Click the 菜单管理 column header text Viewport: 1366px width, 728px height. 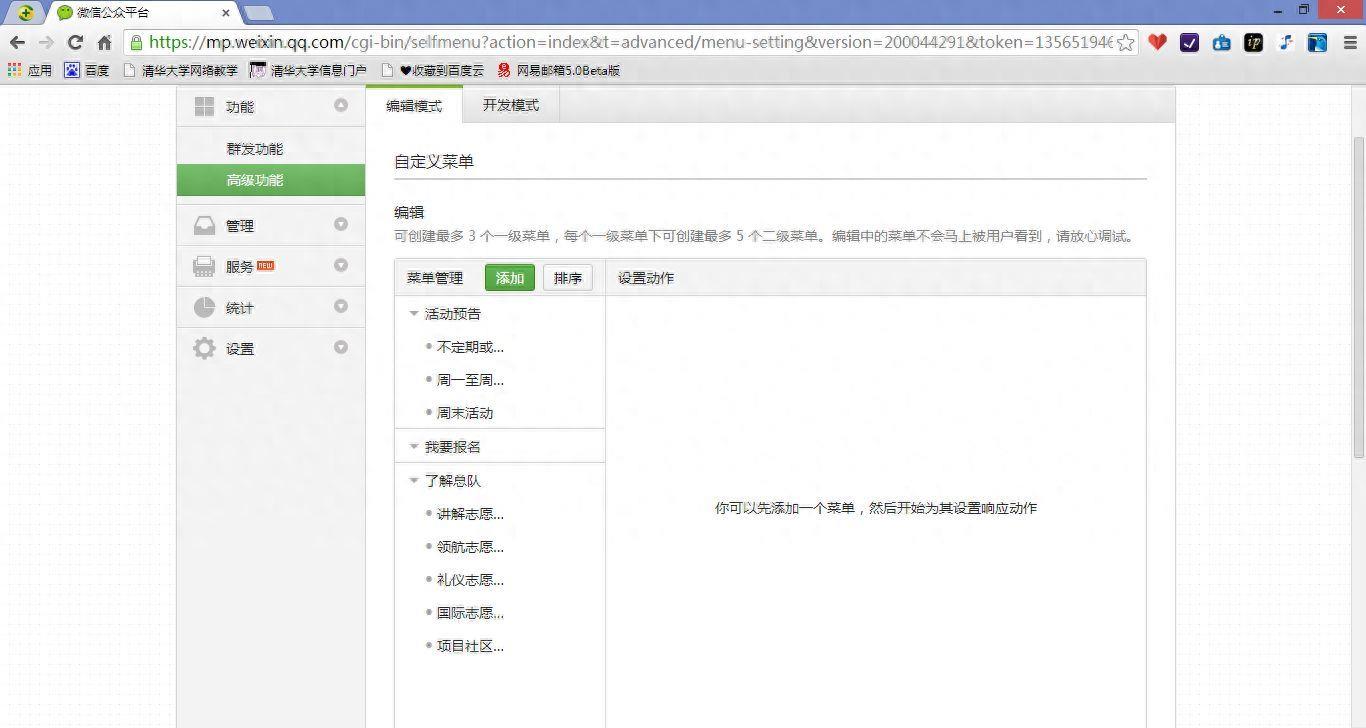click(x=435, y=278)
